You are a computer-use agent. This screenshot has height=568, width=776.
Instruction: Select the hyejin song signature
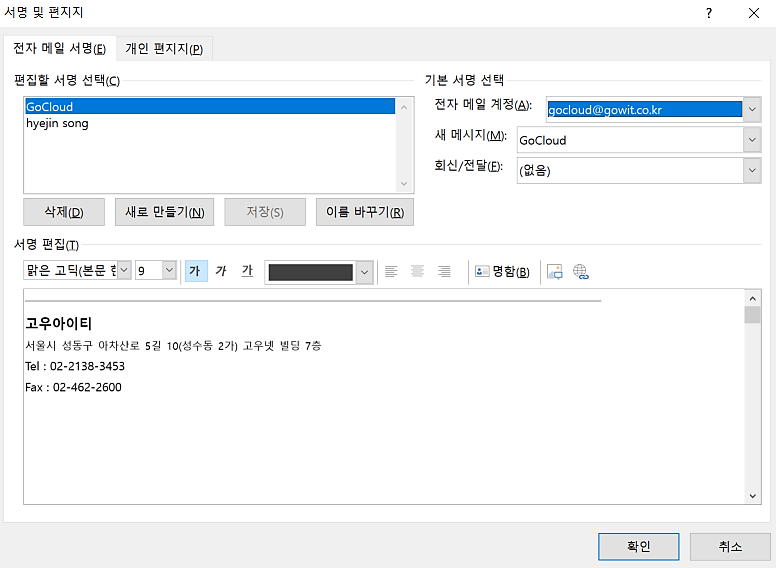(57, 123)
